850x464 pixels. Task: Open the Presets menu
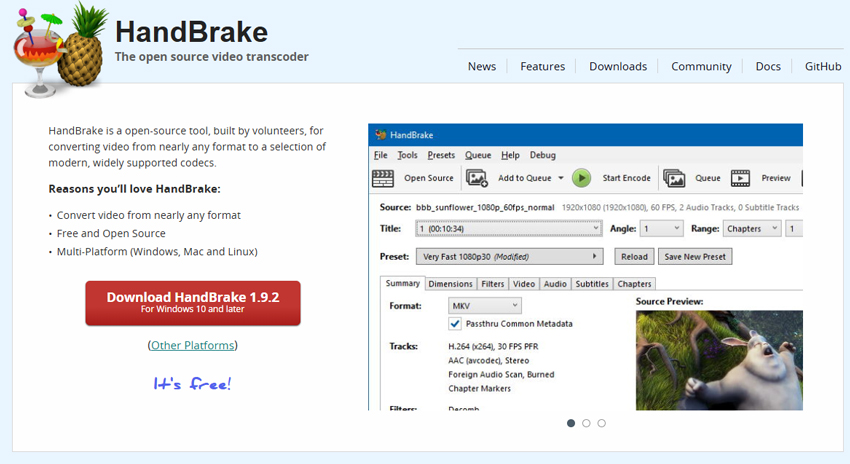441,155
